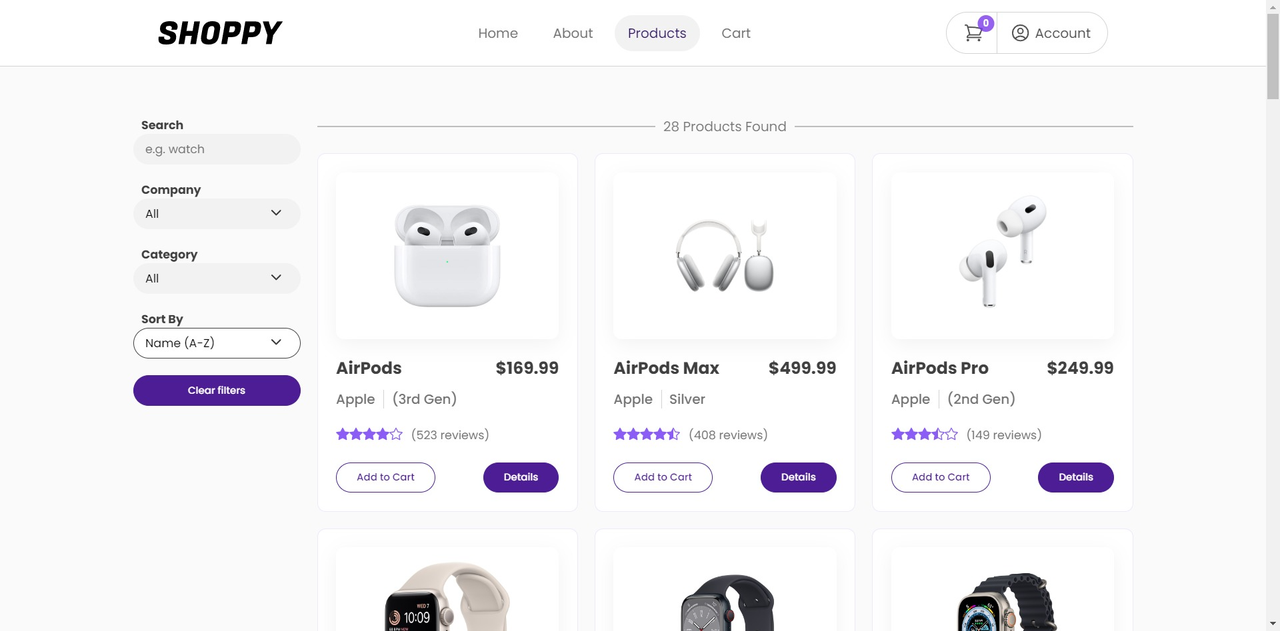The height and width of the screenshot is (631, 1280).
Task: Click the Account person icon
Action: pos(1021,32)
